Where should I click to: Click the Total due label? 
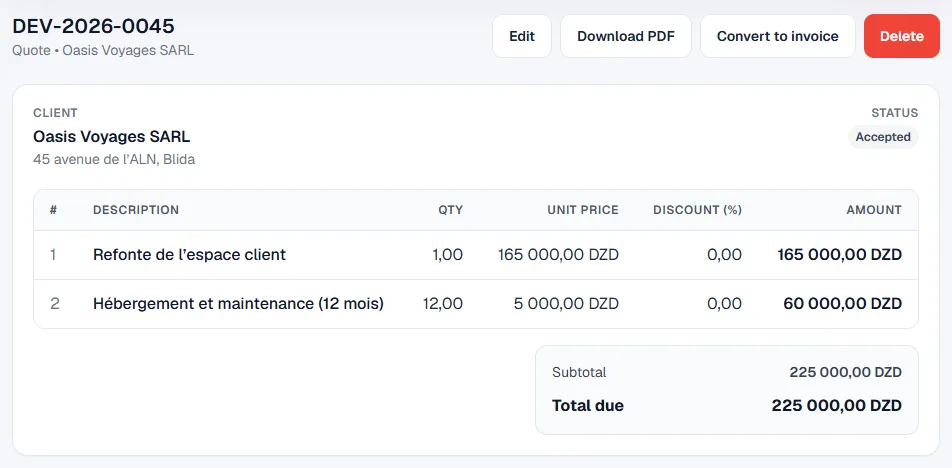588,405
